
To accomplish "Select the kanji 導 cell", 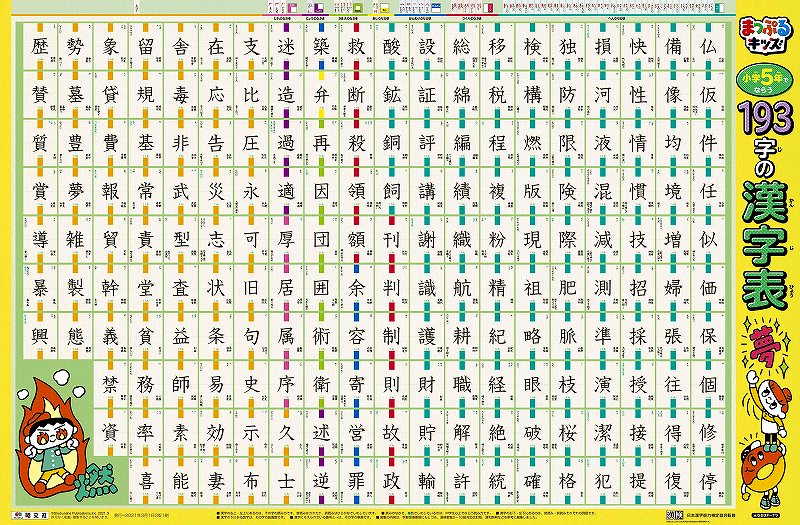I will click(x=39, y=240).
